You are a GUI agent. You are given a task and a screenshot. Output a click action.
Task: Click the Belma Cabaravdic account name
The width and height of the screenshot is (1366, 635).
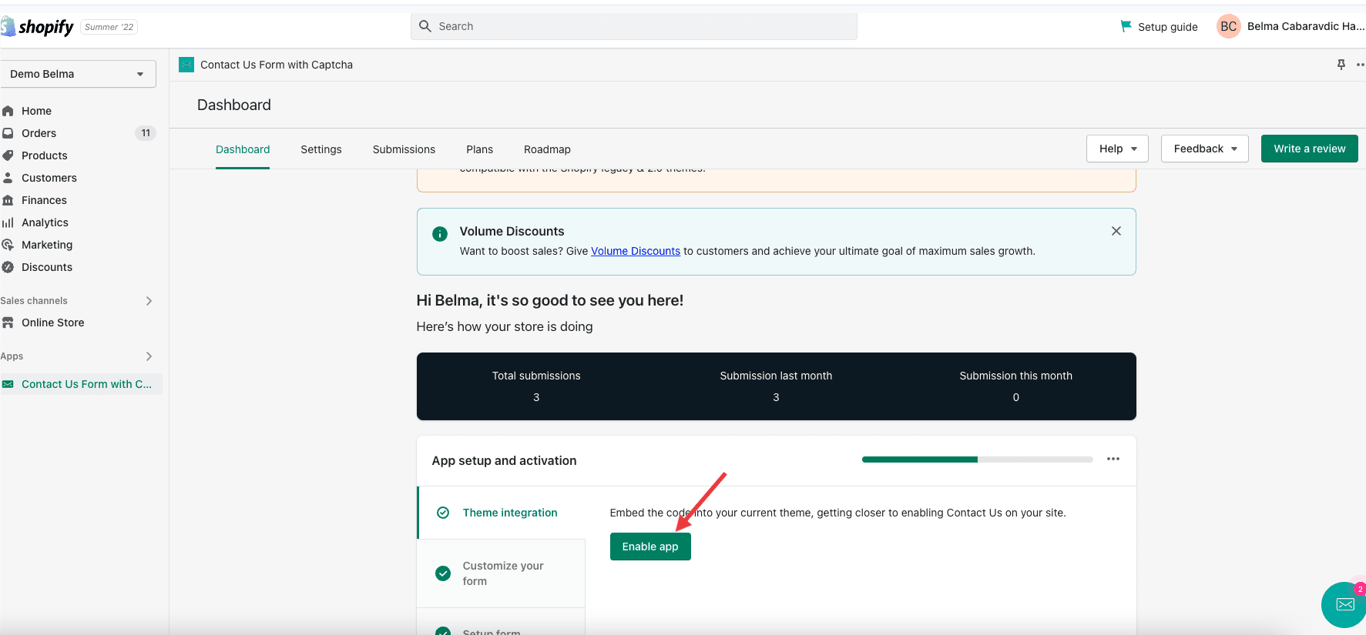pyautogui.click(x=1306, y=26)
